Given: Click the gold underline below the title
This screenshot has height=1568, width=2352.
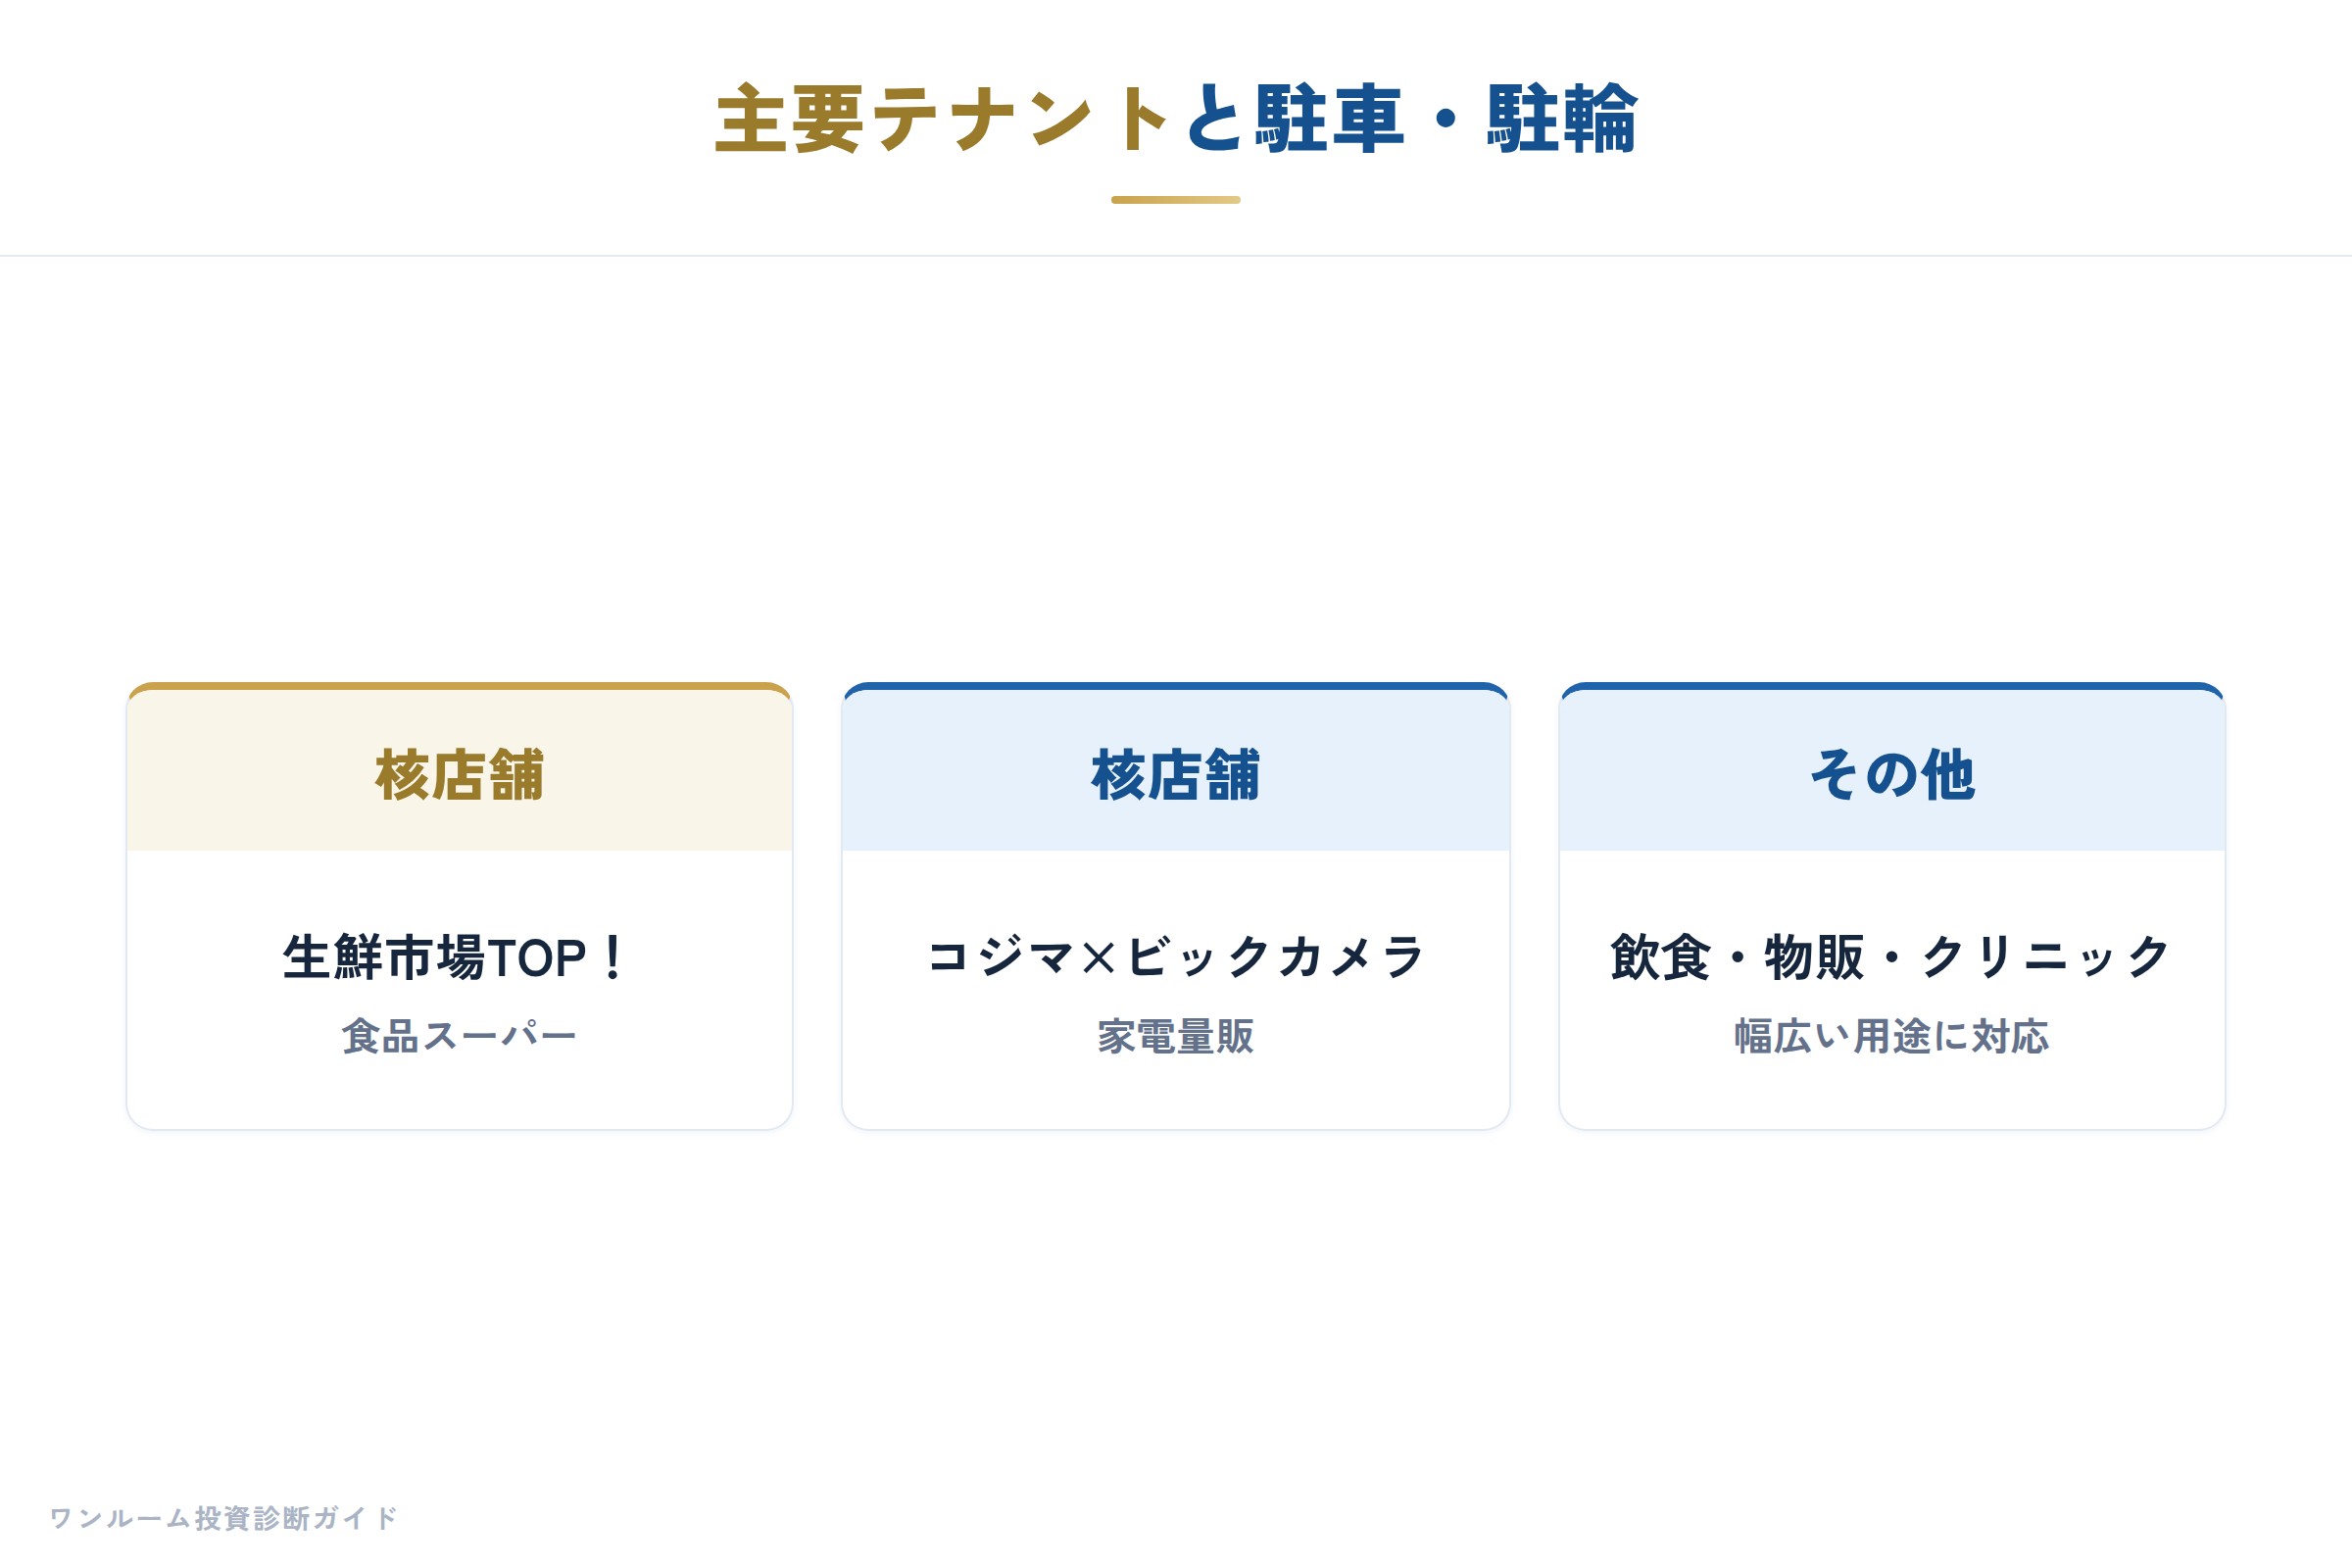Looking at the screenshot, I should click(1176, 200).
